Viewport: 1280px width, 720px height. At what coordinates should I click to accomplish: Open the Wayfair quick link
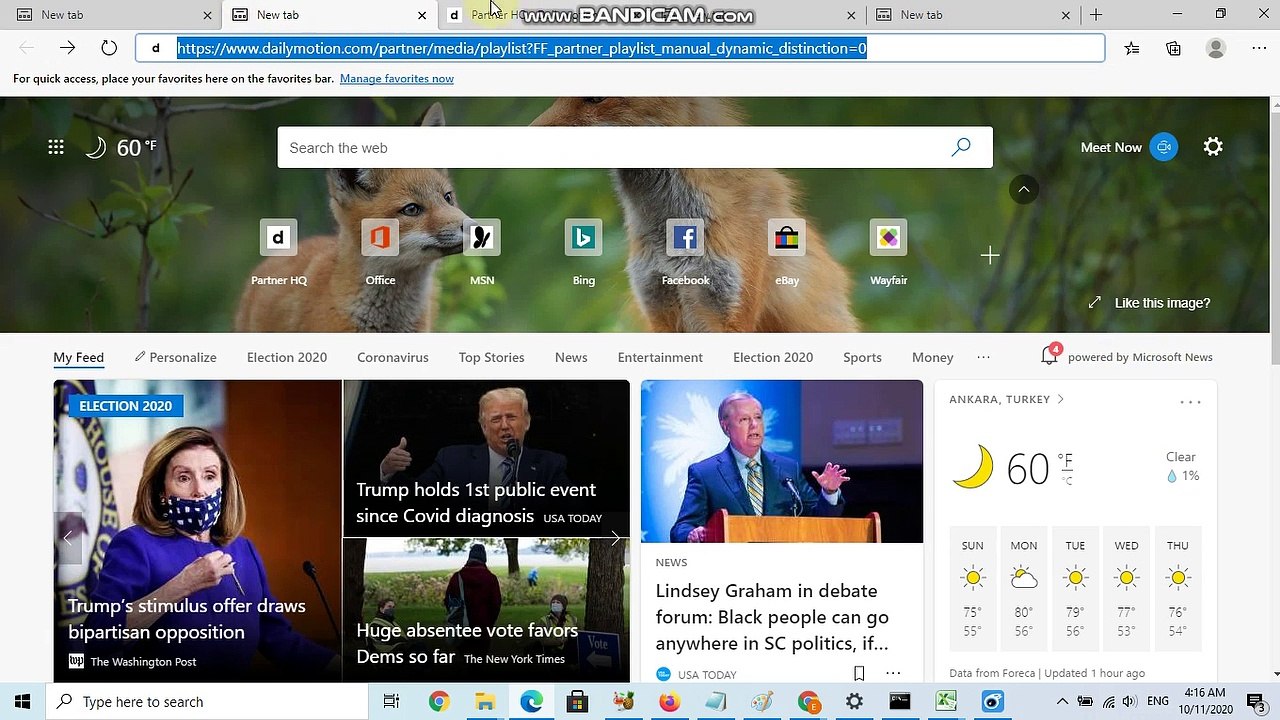[x=888, y=253]
